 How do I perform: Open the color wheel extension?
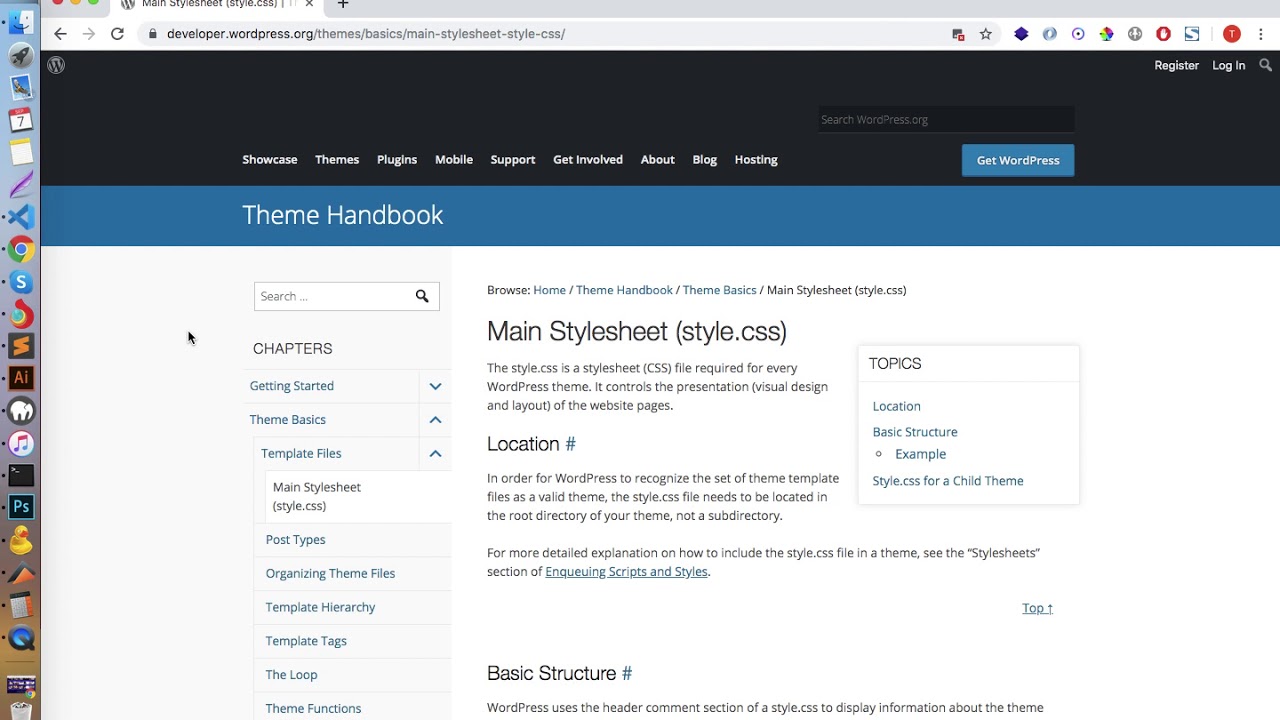pyautogui.click(x=1106, y=34)
